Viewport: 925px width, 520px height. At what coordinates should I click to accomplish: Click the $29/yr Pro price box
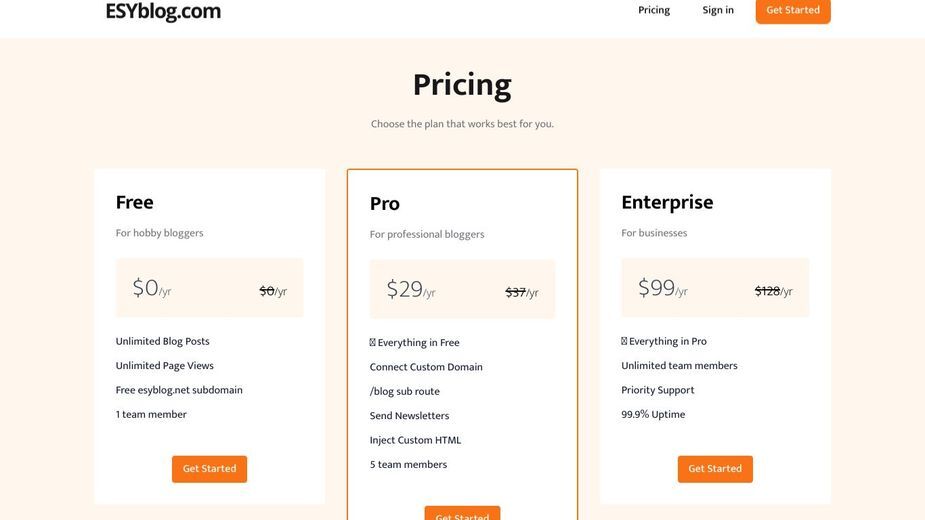(462, 289)
